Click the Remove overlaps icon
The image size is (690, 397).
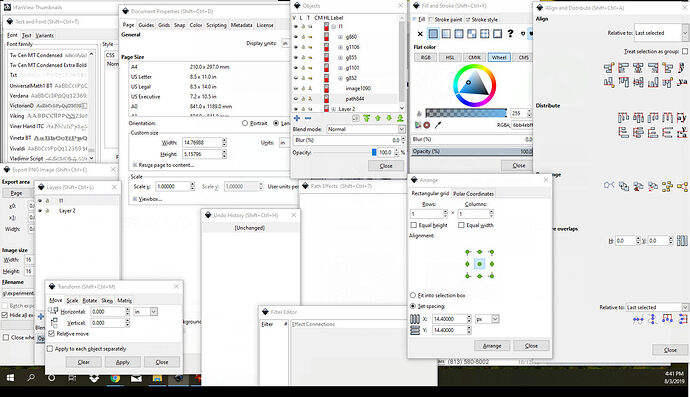(682, 241)
